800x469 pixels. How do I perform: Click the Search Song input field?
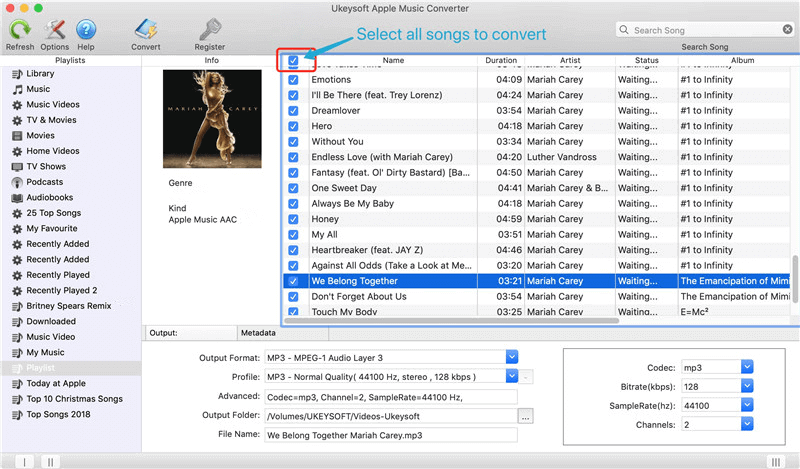point(704,30)
